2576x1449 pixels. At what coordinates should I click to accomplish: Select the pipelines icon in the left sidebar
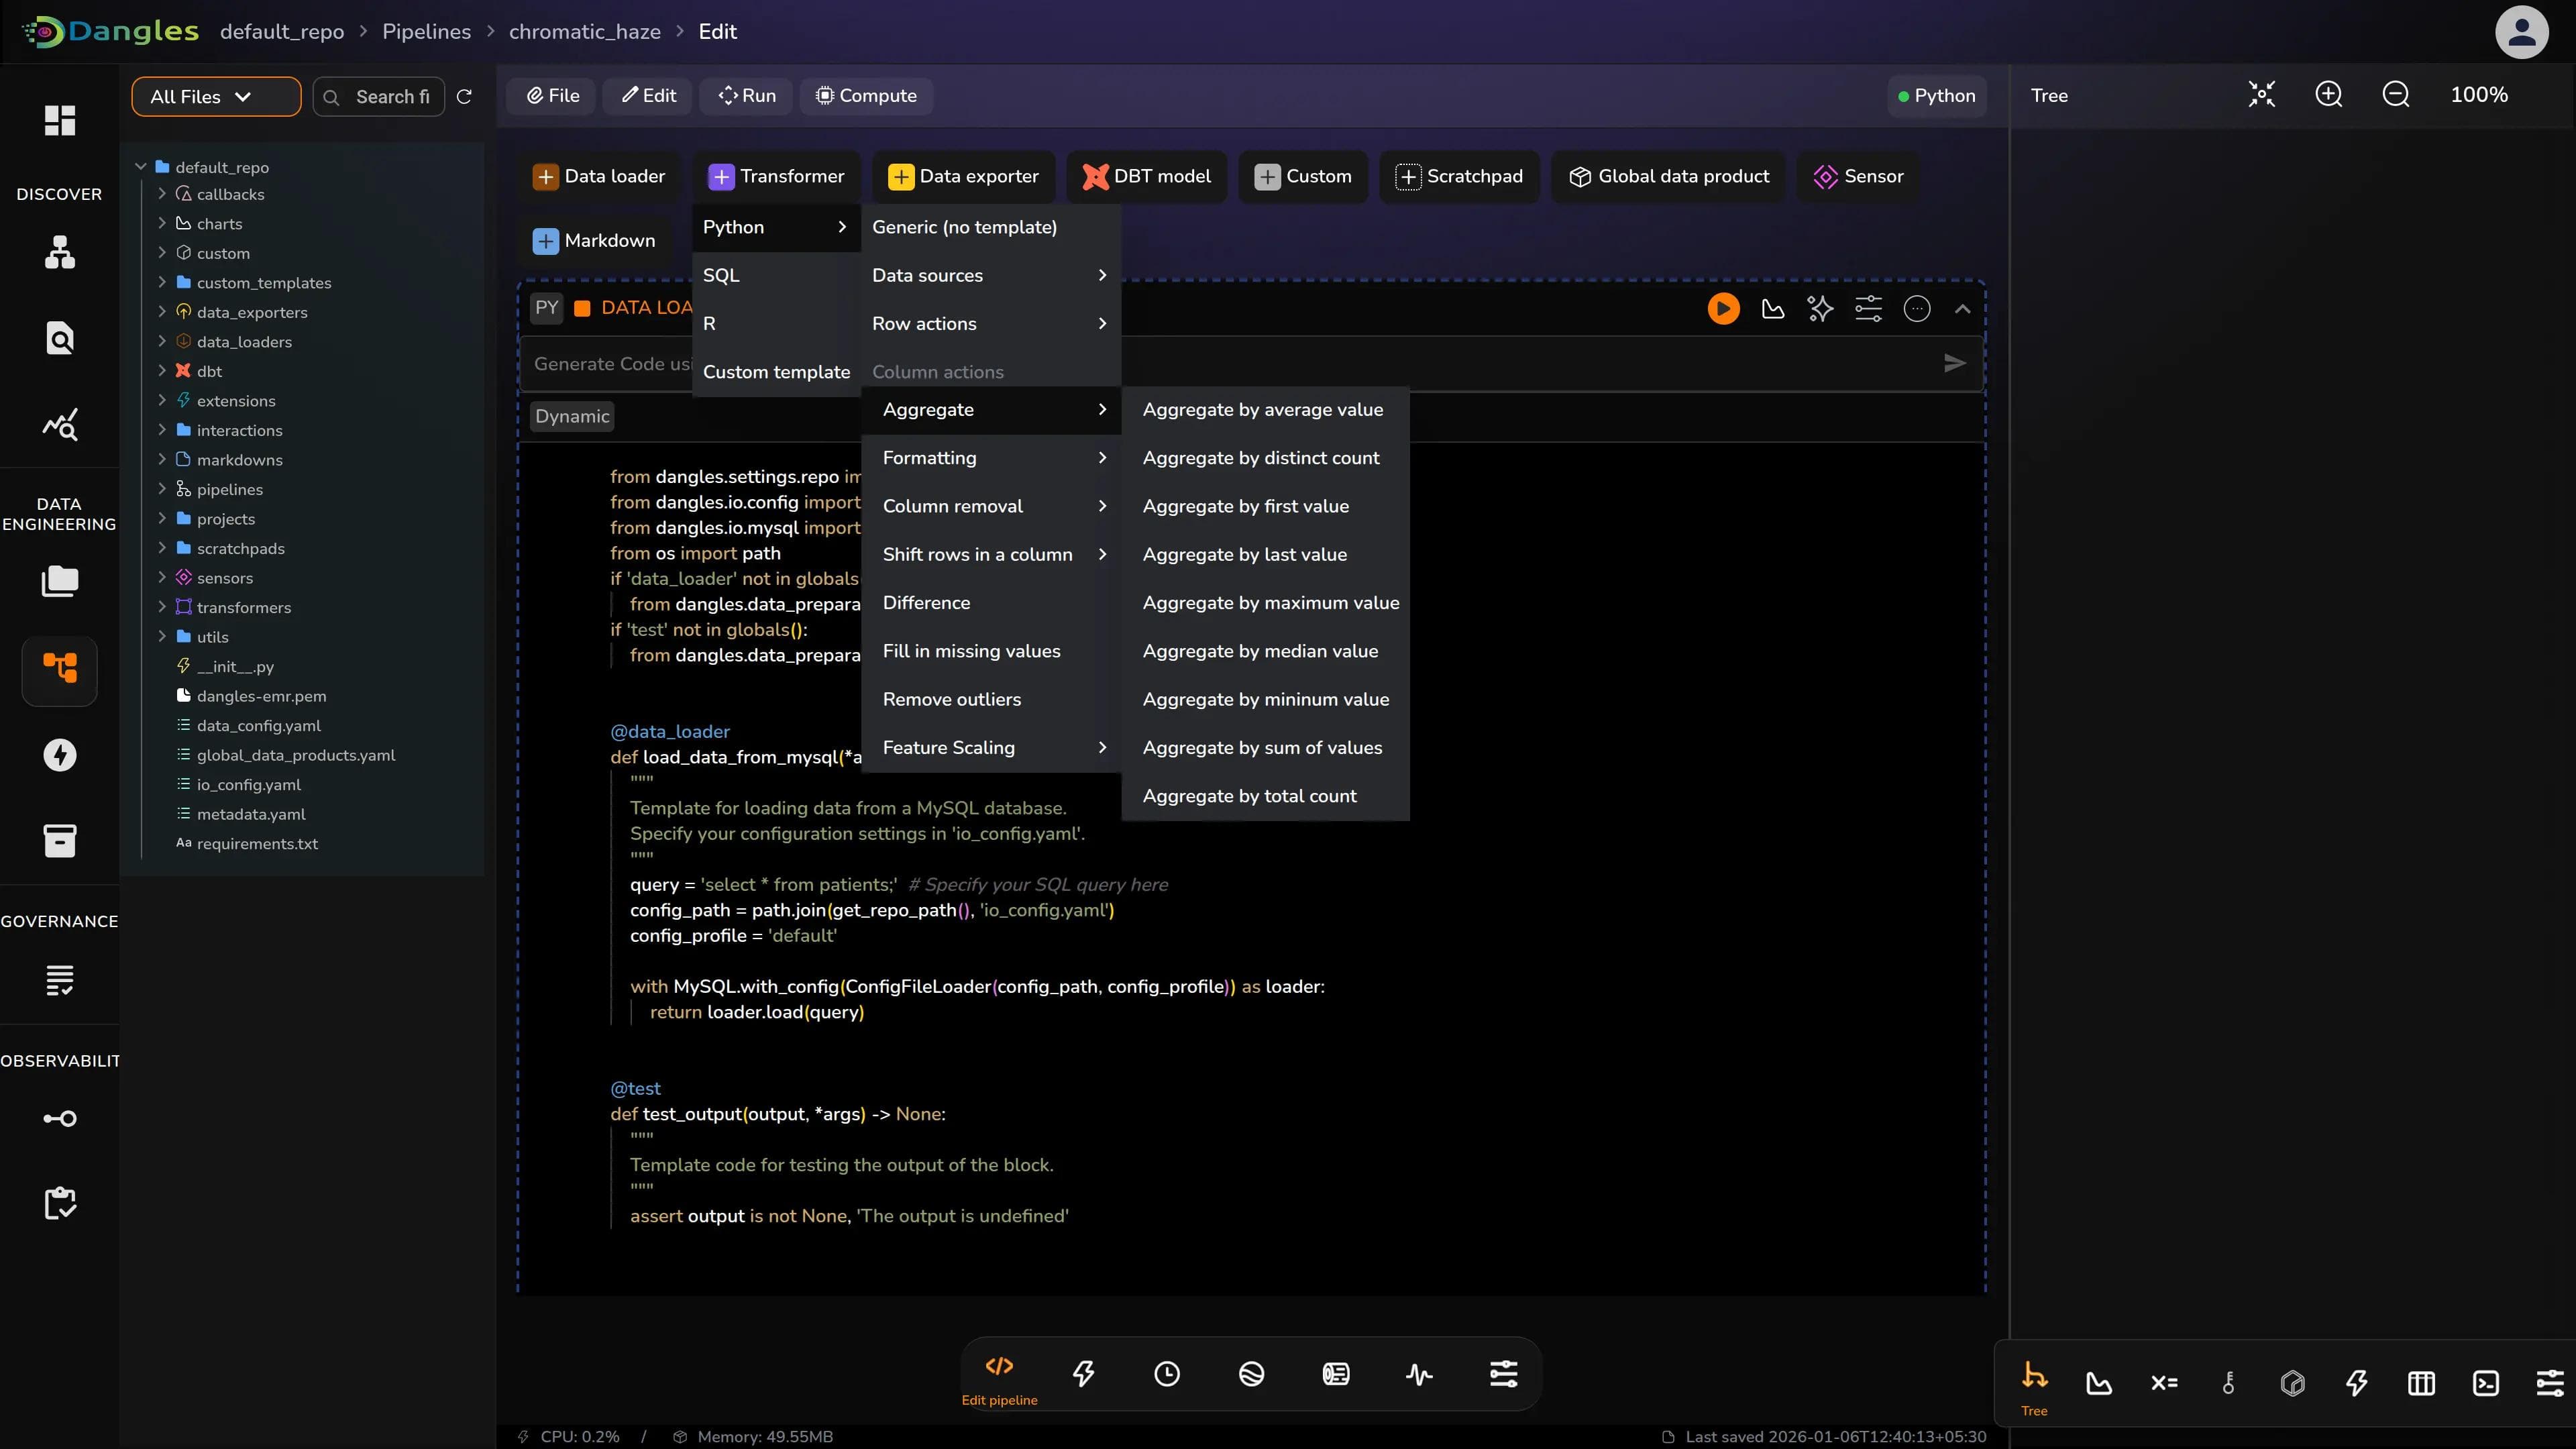coord(59,670)
